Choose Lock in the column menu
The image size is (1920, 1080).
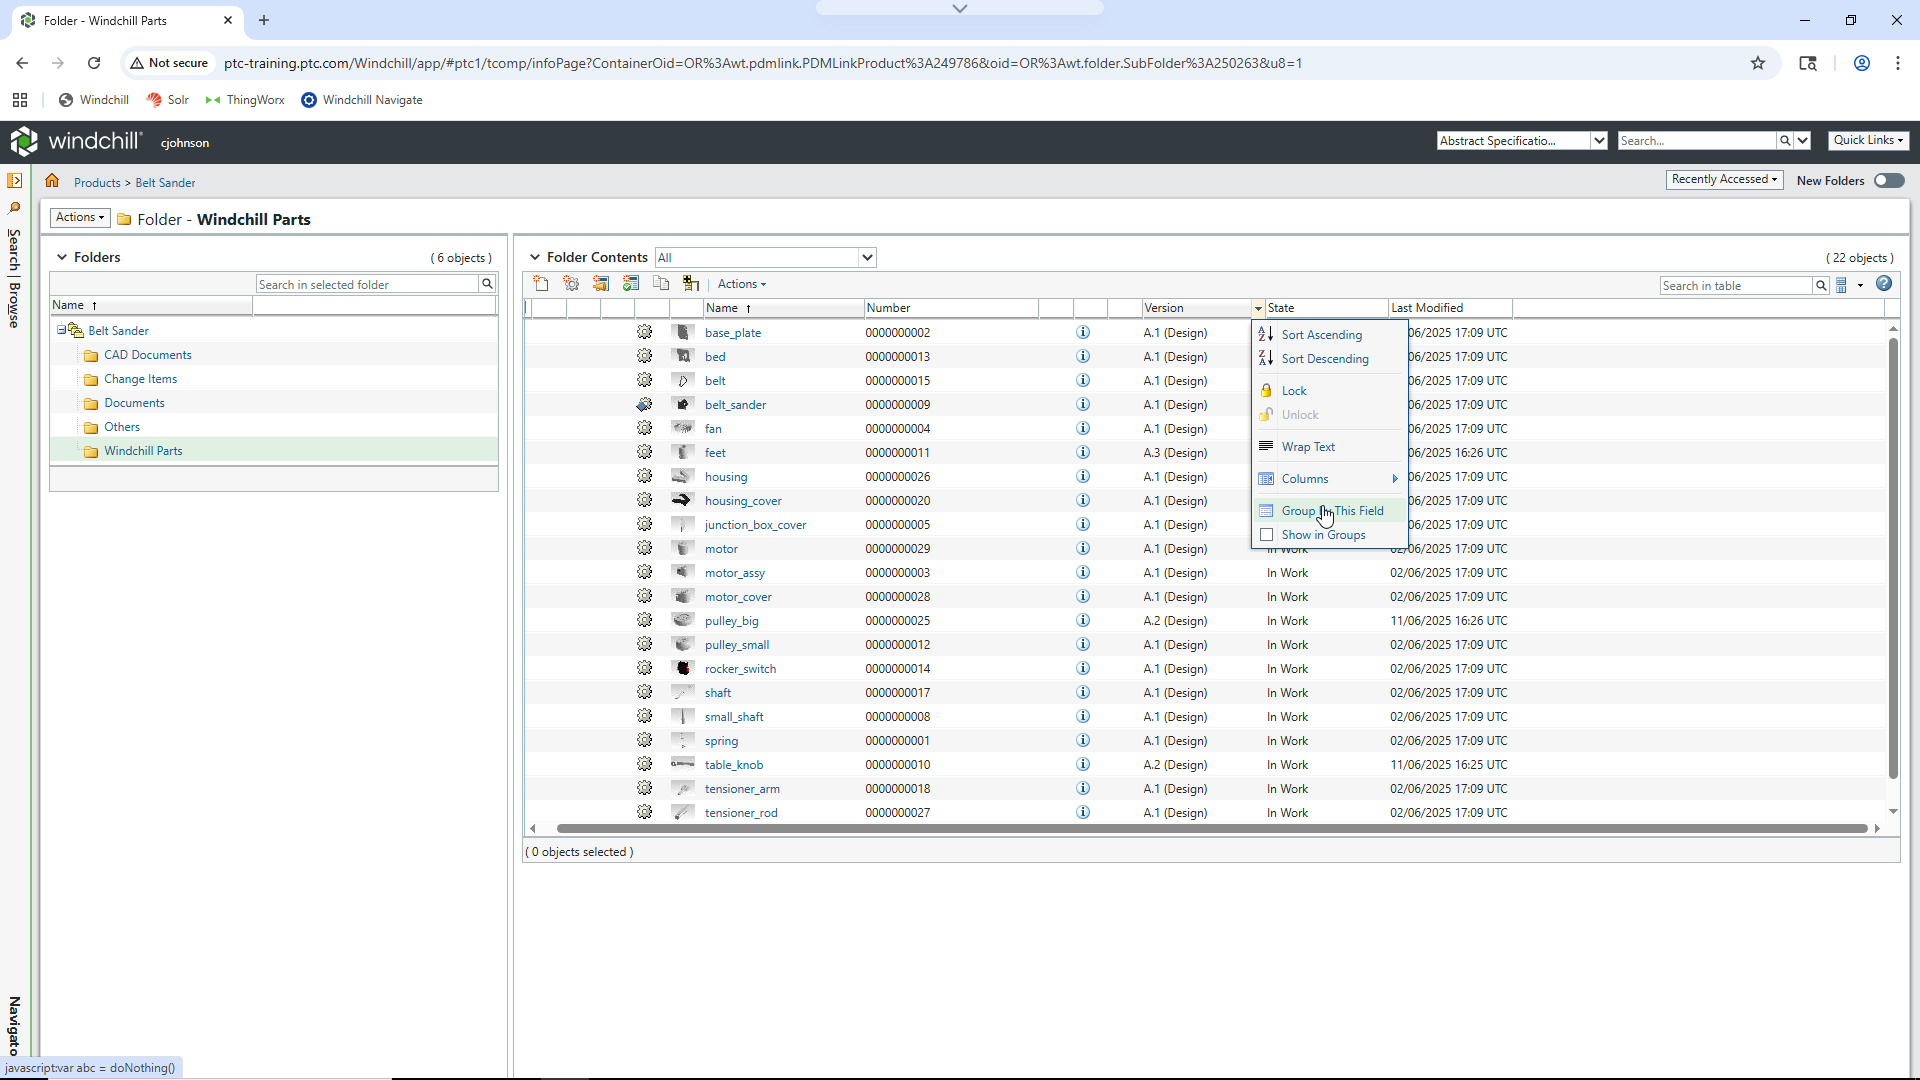[1329, 391]
